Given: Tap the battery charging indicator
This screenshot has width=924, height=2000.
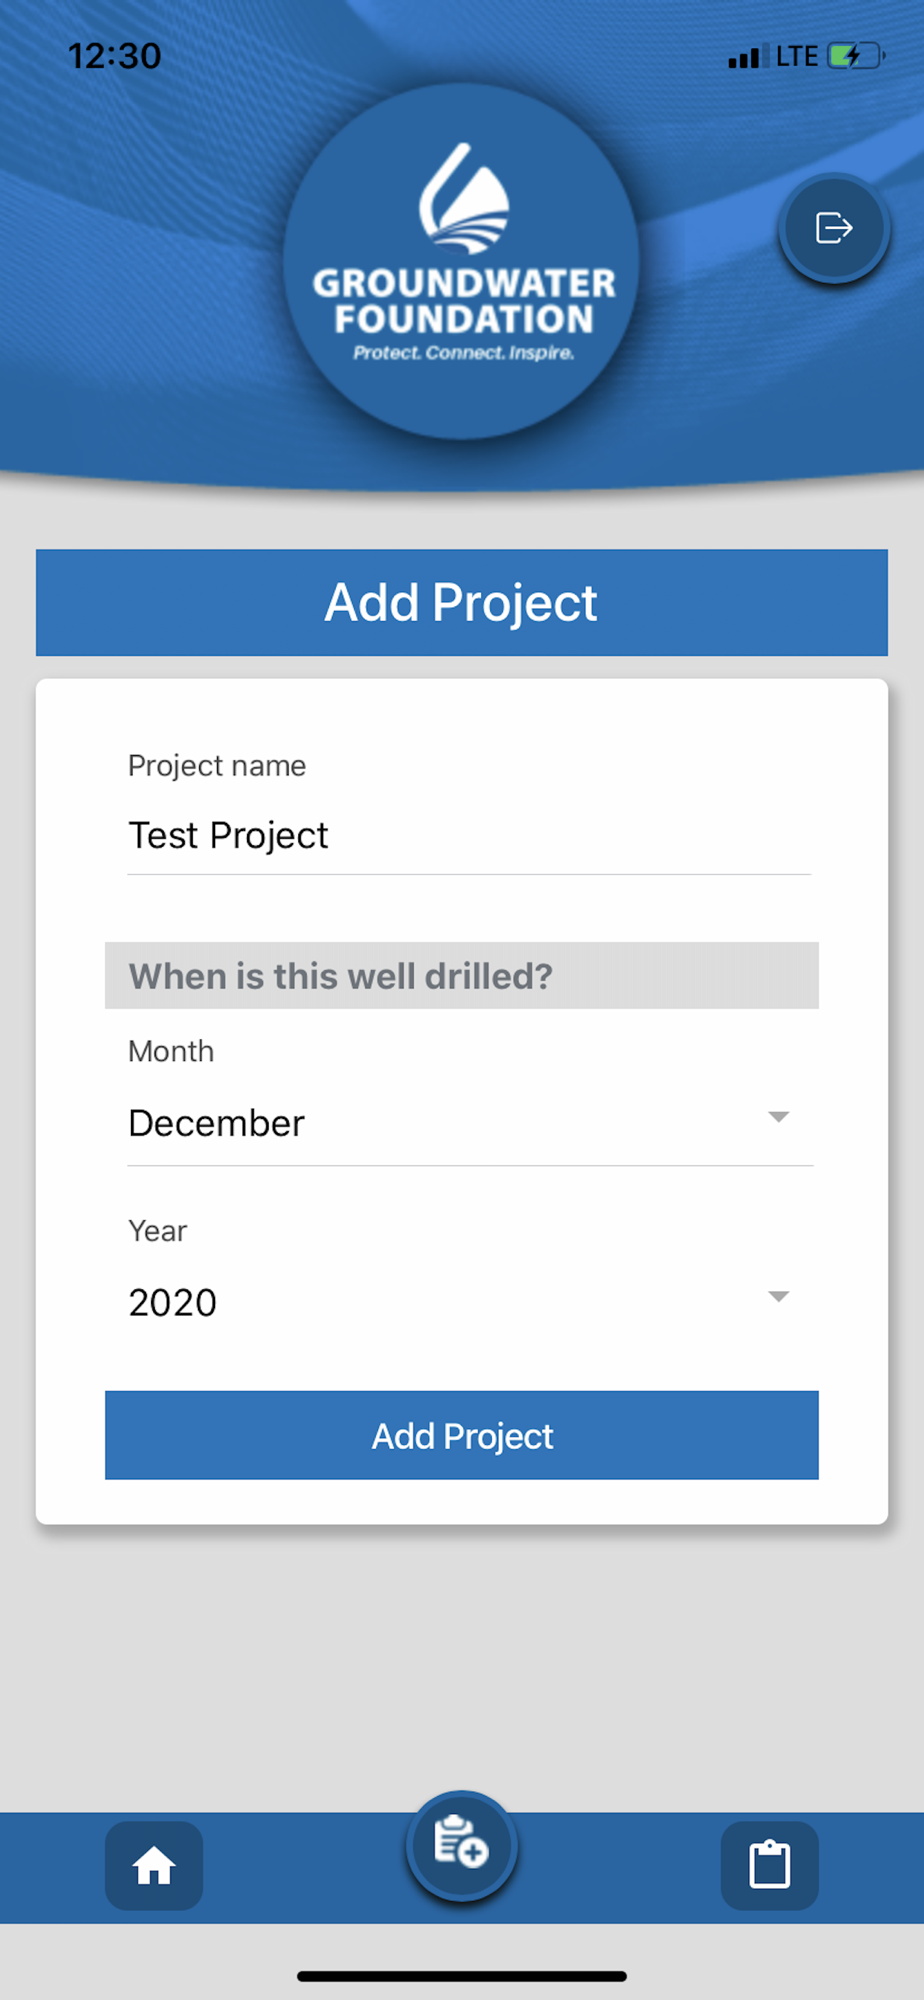Looking at the screenshot, I should click(x=856, y=56).
